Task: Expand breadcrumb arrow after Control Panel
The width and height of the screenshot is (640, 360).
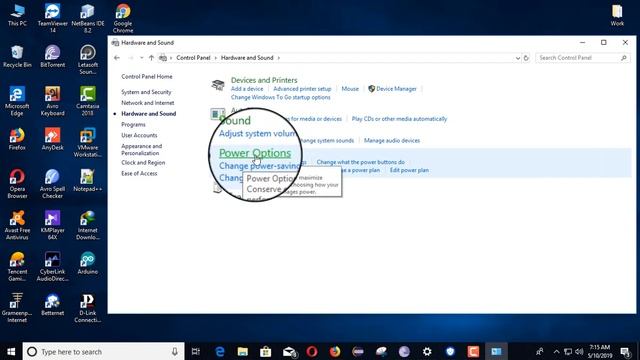Action: (216, 58)
